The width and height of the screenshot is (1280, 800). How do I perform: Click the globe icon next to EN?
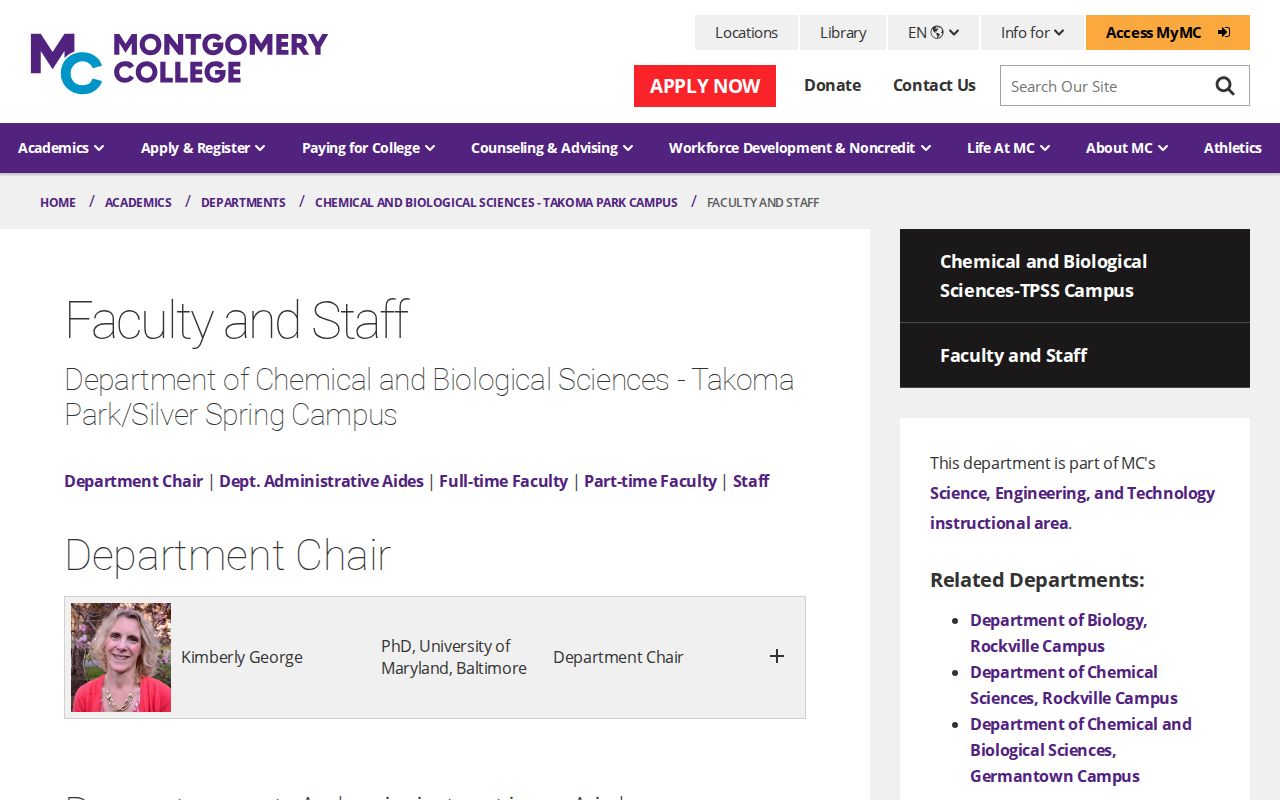tap(937, 32)
